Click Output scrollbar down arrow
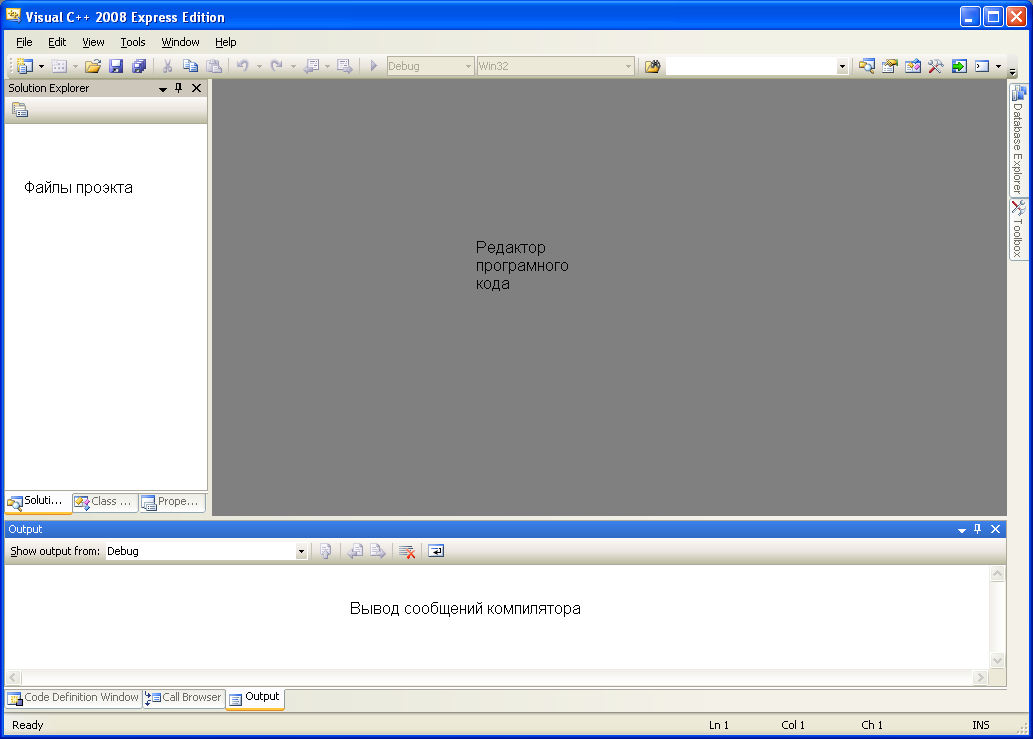 [x=997, y=660]
